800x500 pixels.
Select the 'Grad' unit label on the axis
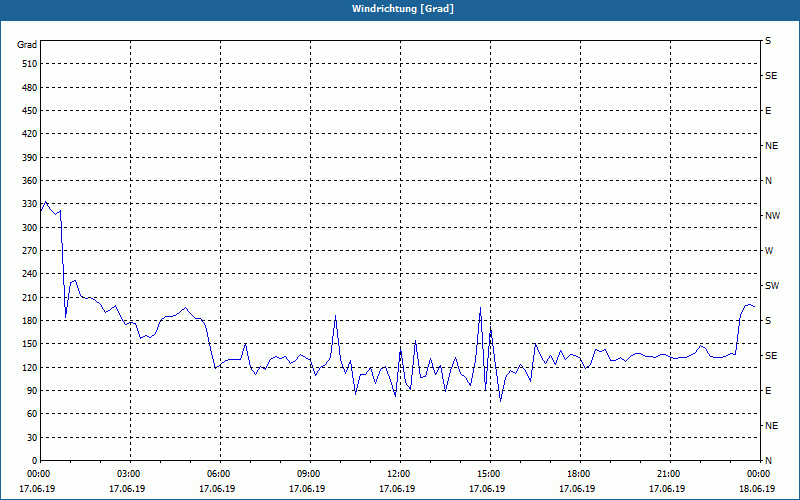coord(27,45)
